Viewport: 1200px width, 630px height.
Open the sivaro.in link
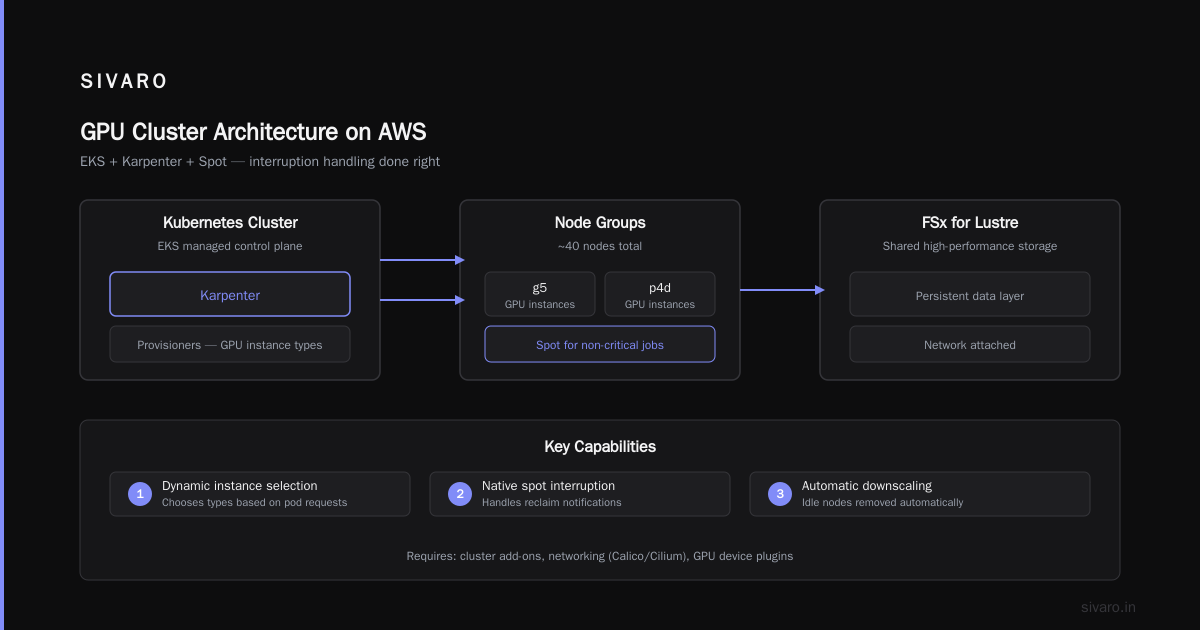[1109, 607]
